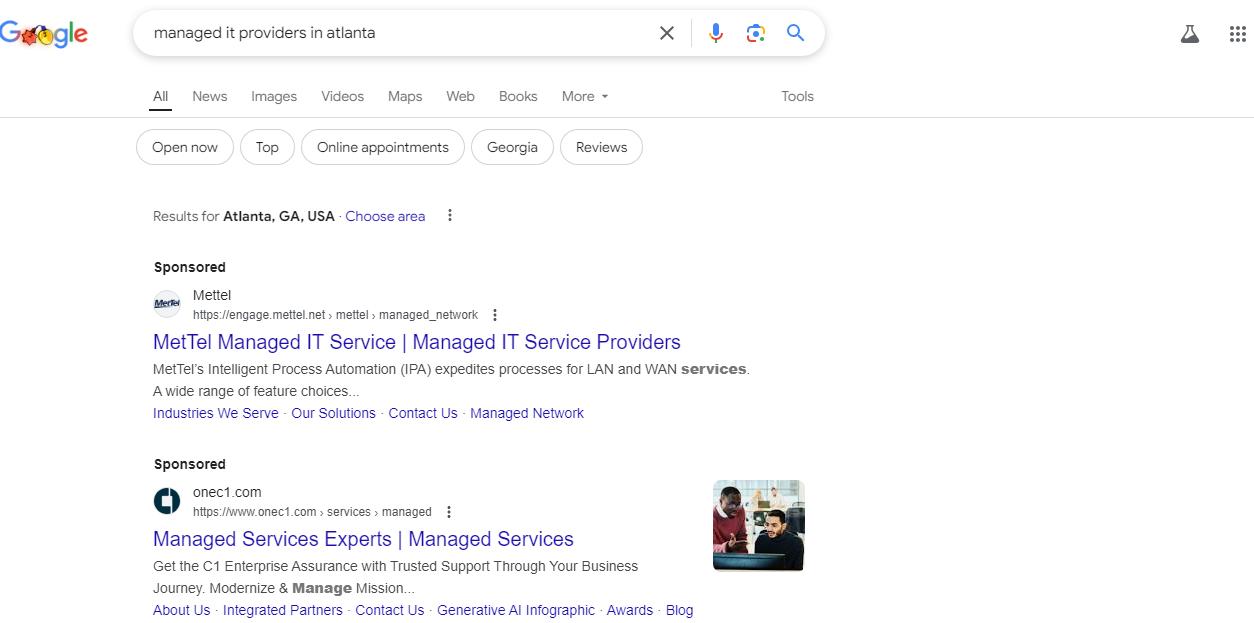Viewport: 1254px width, 623px height.
Task: Open the Awards sitelink
Action: [630, 610]
